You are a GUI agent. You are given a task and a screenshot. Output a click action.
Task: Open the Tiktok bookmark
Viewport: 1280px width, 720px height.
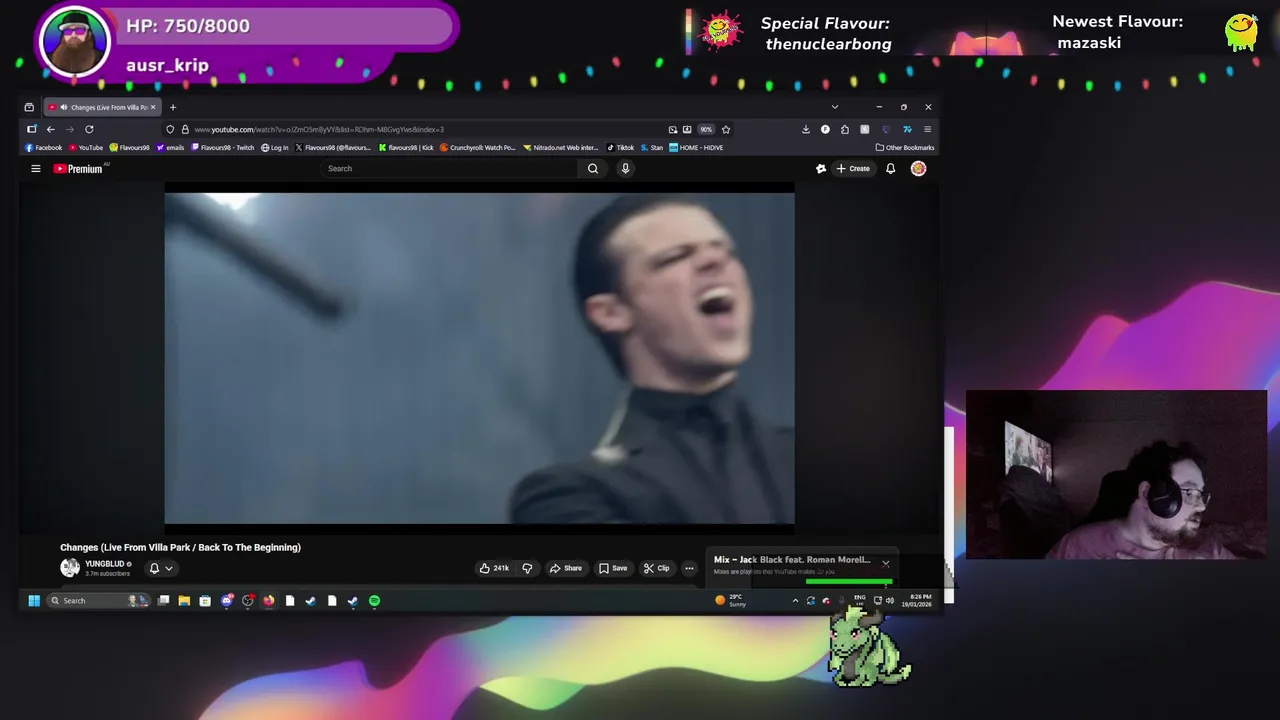pyautogui.click(x=620, y=148)
